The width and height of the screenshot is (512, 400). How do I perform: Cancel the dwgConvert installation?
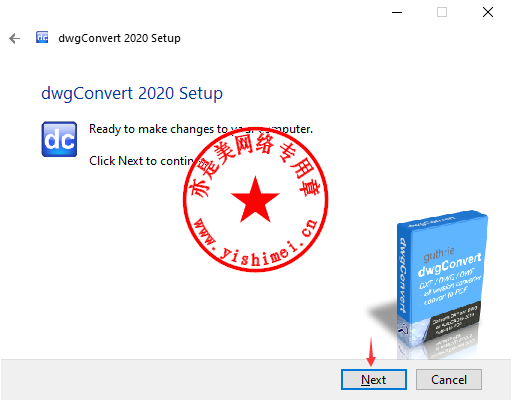[x=449, y=379]
